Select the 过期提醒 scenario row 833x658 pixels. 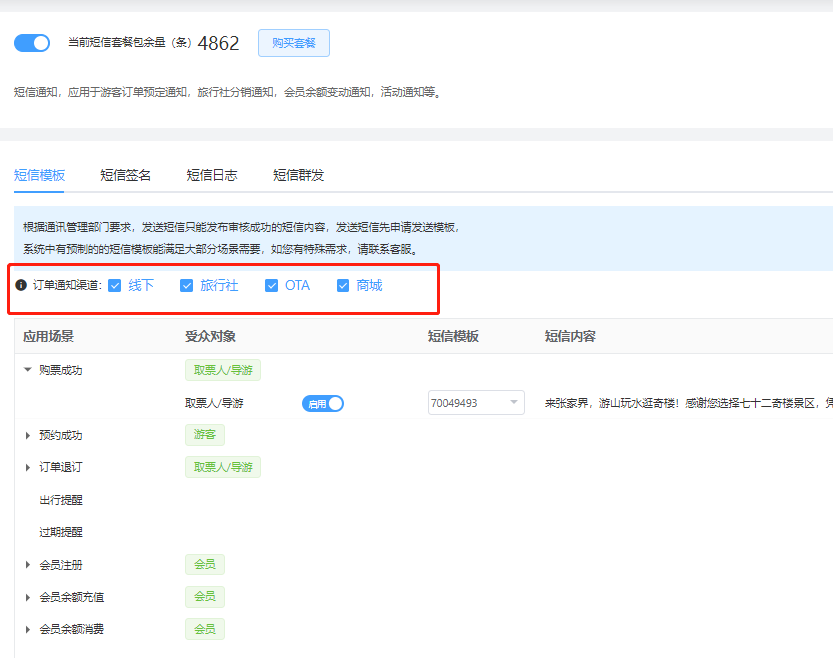[x=61, y=532]
